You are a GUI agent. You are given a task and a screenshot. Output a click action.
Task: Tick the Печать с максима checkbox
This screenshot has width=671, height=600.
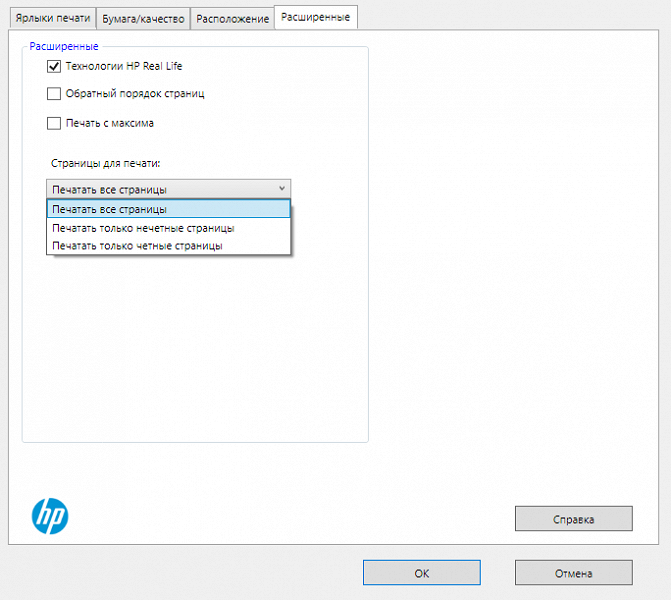(x=54, y=124)
